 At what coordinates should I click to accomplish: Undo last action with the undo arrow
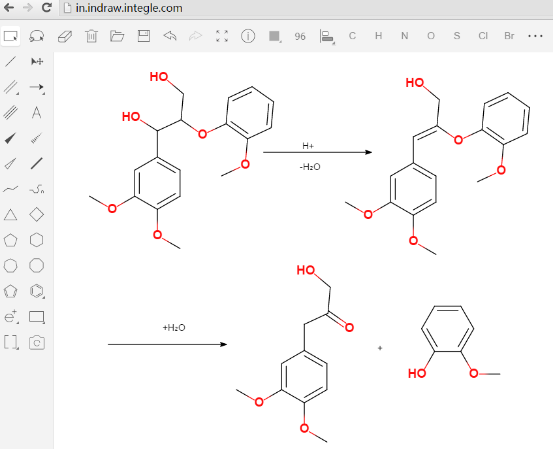170,36
